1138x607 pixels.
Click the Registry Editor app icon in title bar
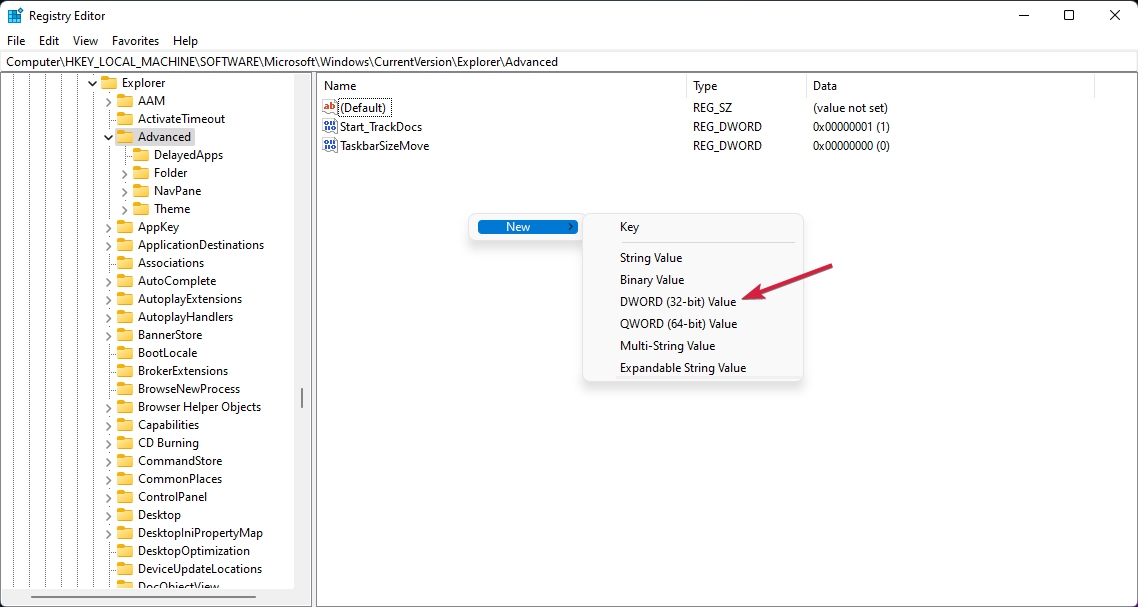coord(15,15)
